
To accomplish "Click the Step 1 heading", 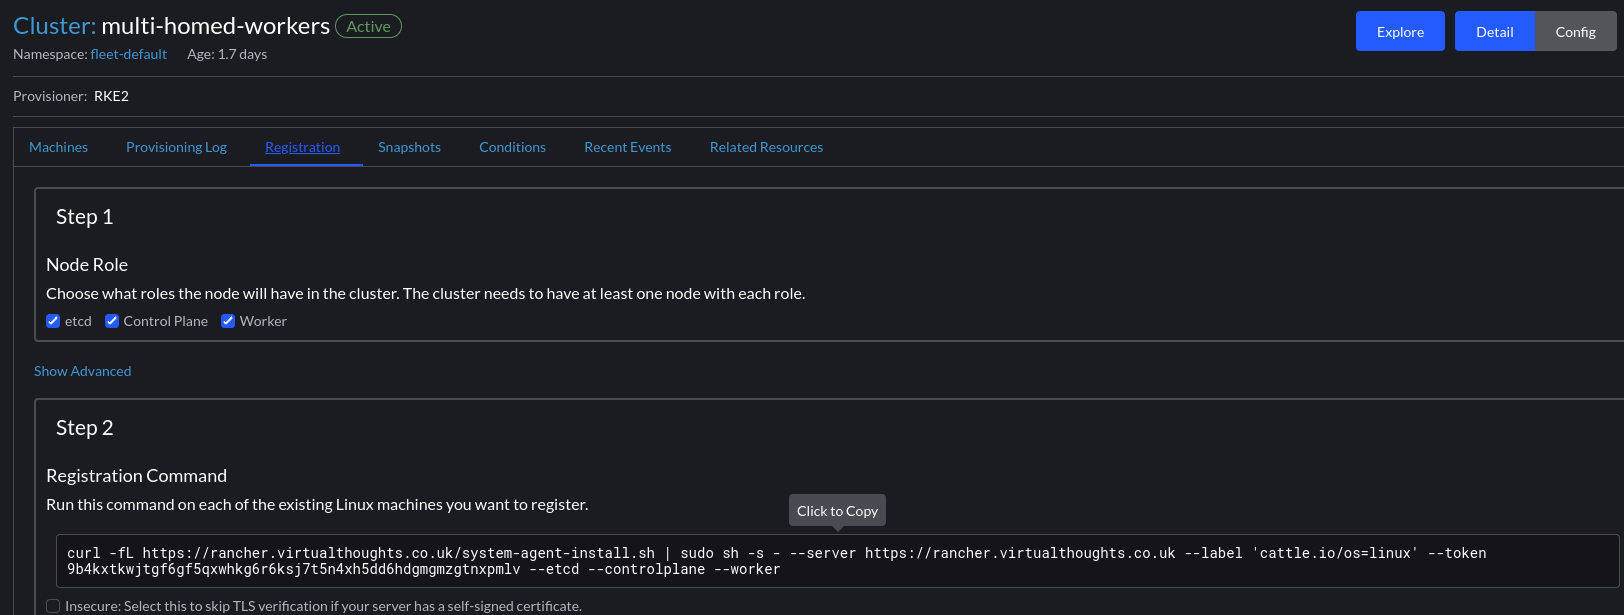I will click(x=84, y=217).
